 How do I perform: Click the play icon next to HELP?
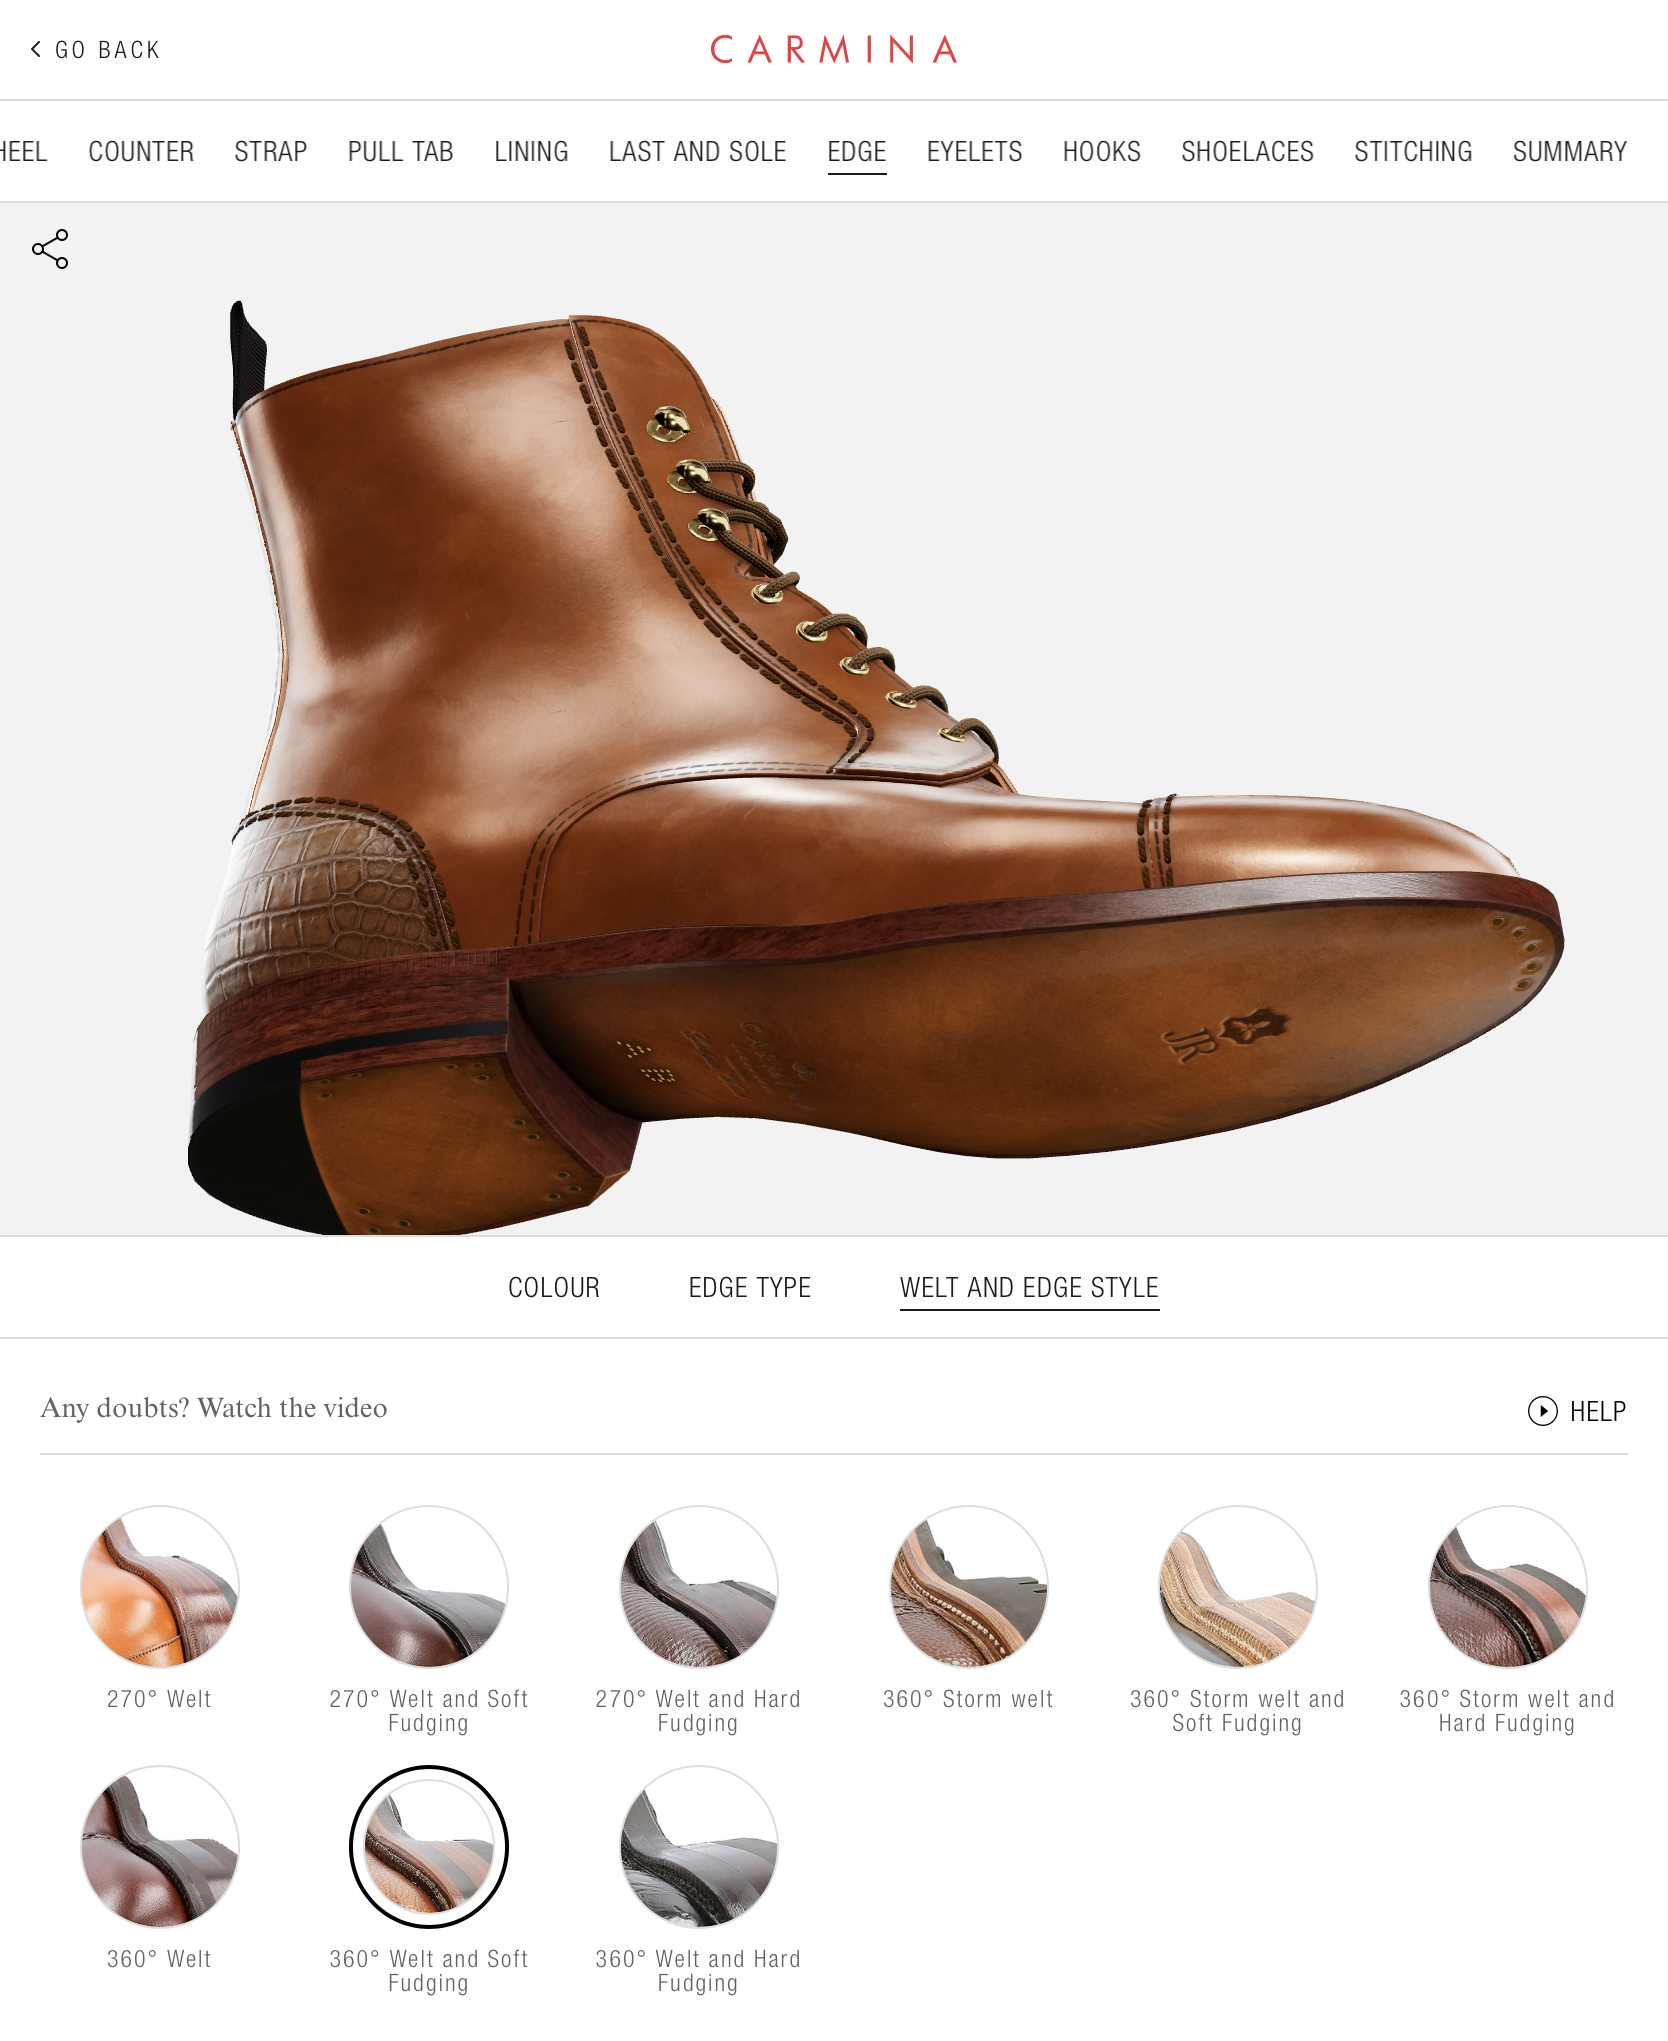click(1542, 1411)
